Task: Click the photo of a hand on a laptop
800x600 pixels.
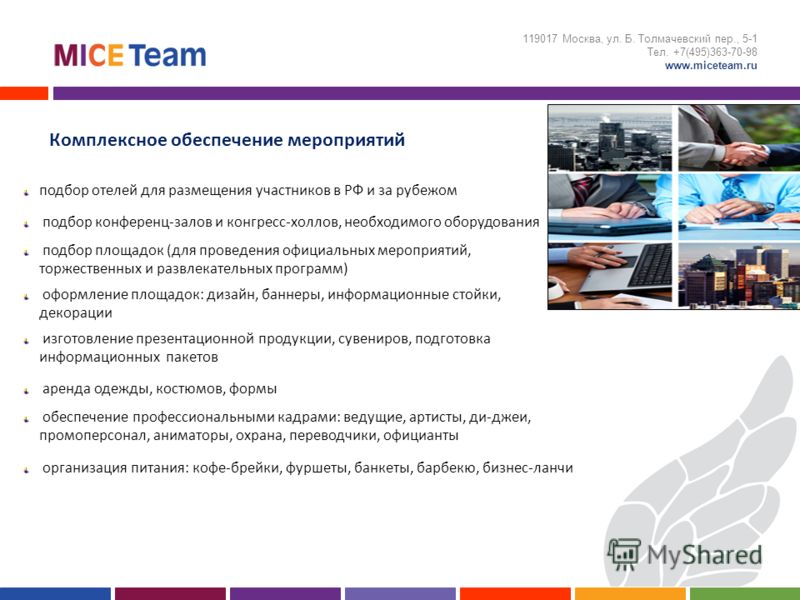Action: point(610,207)
